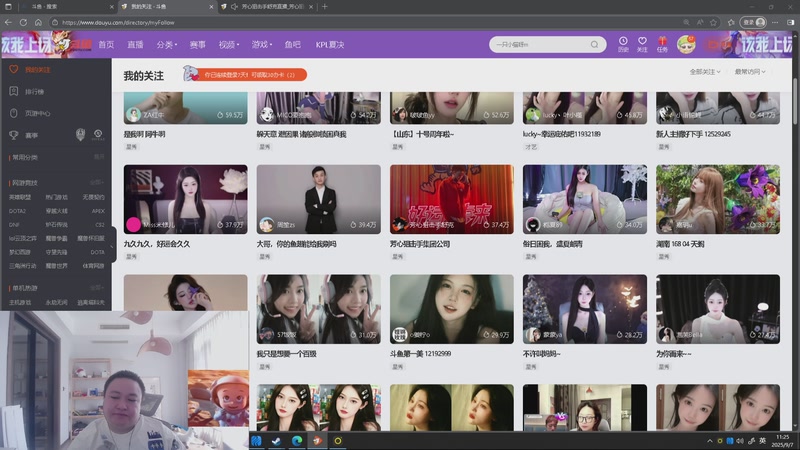Click the 页游中心 mouse icon in sidebar
The width and height of the screenshot is (800, 450).
pos(14,113)
